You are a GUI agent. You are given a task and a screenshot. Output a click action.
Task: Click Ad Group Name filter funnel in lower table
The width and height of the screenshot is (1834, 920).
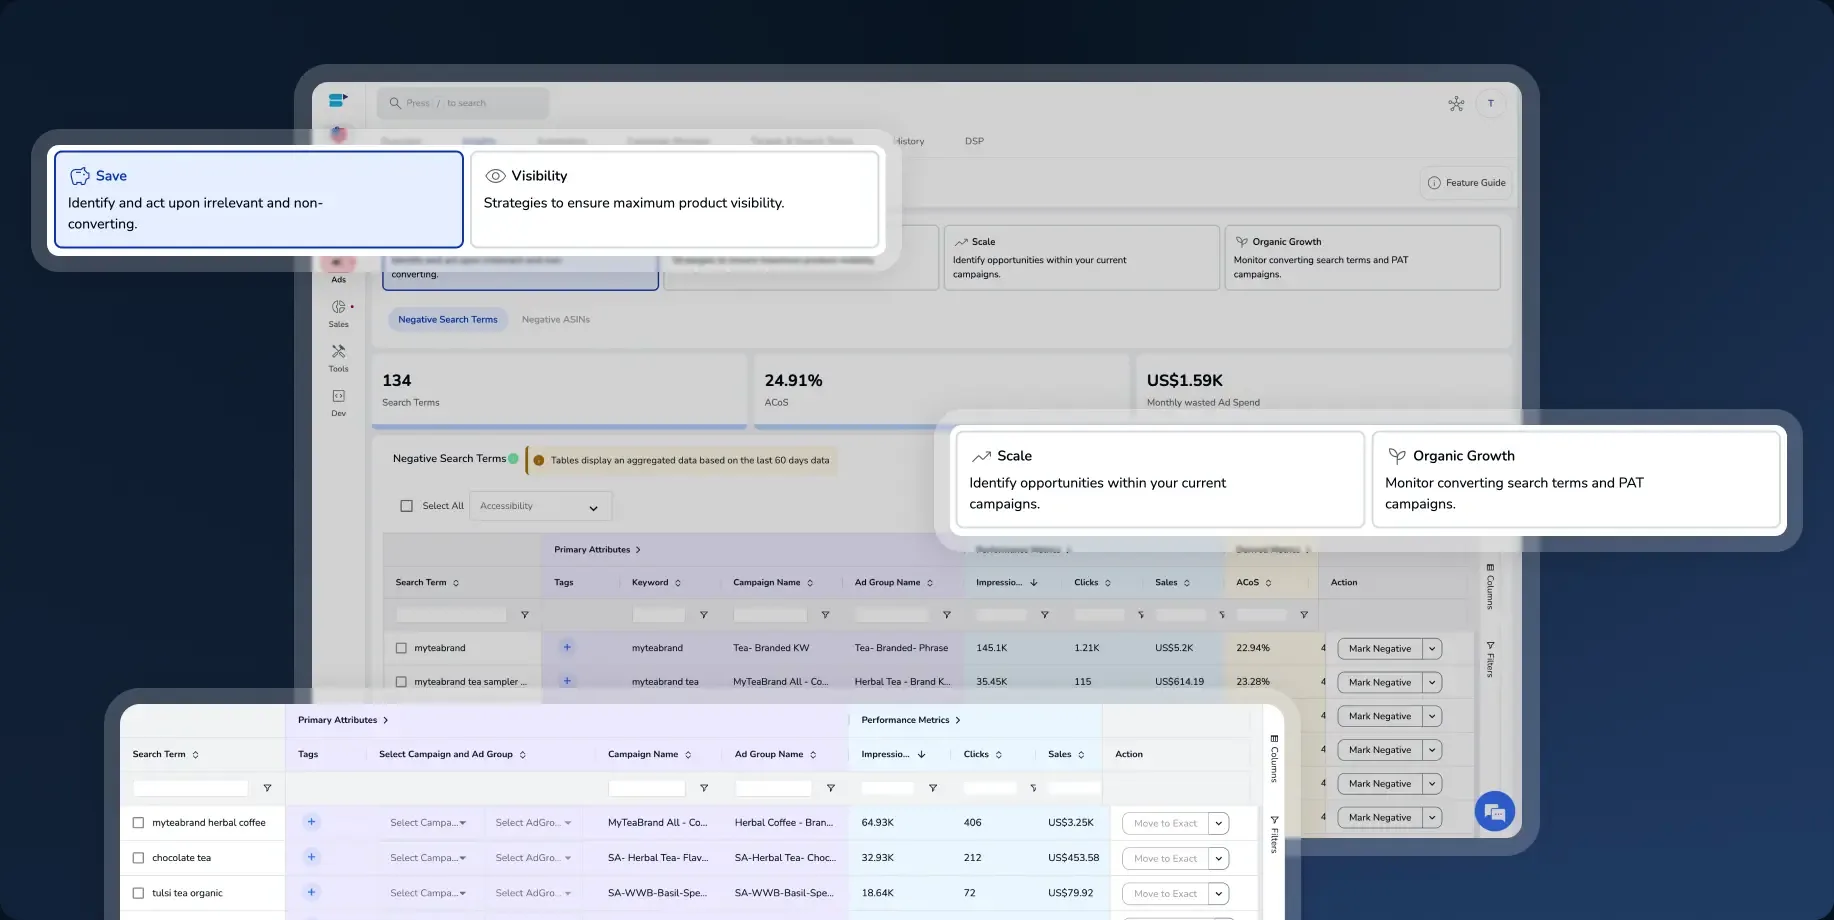pos(831,788)
